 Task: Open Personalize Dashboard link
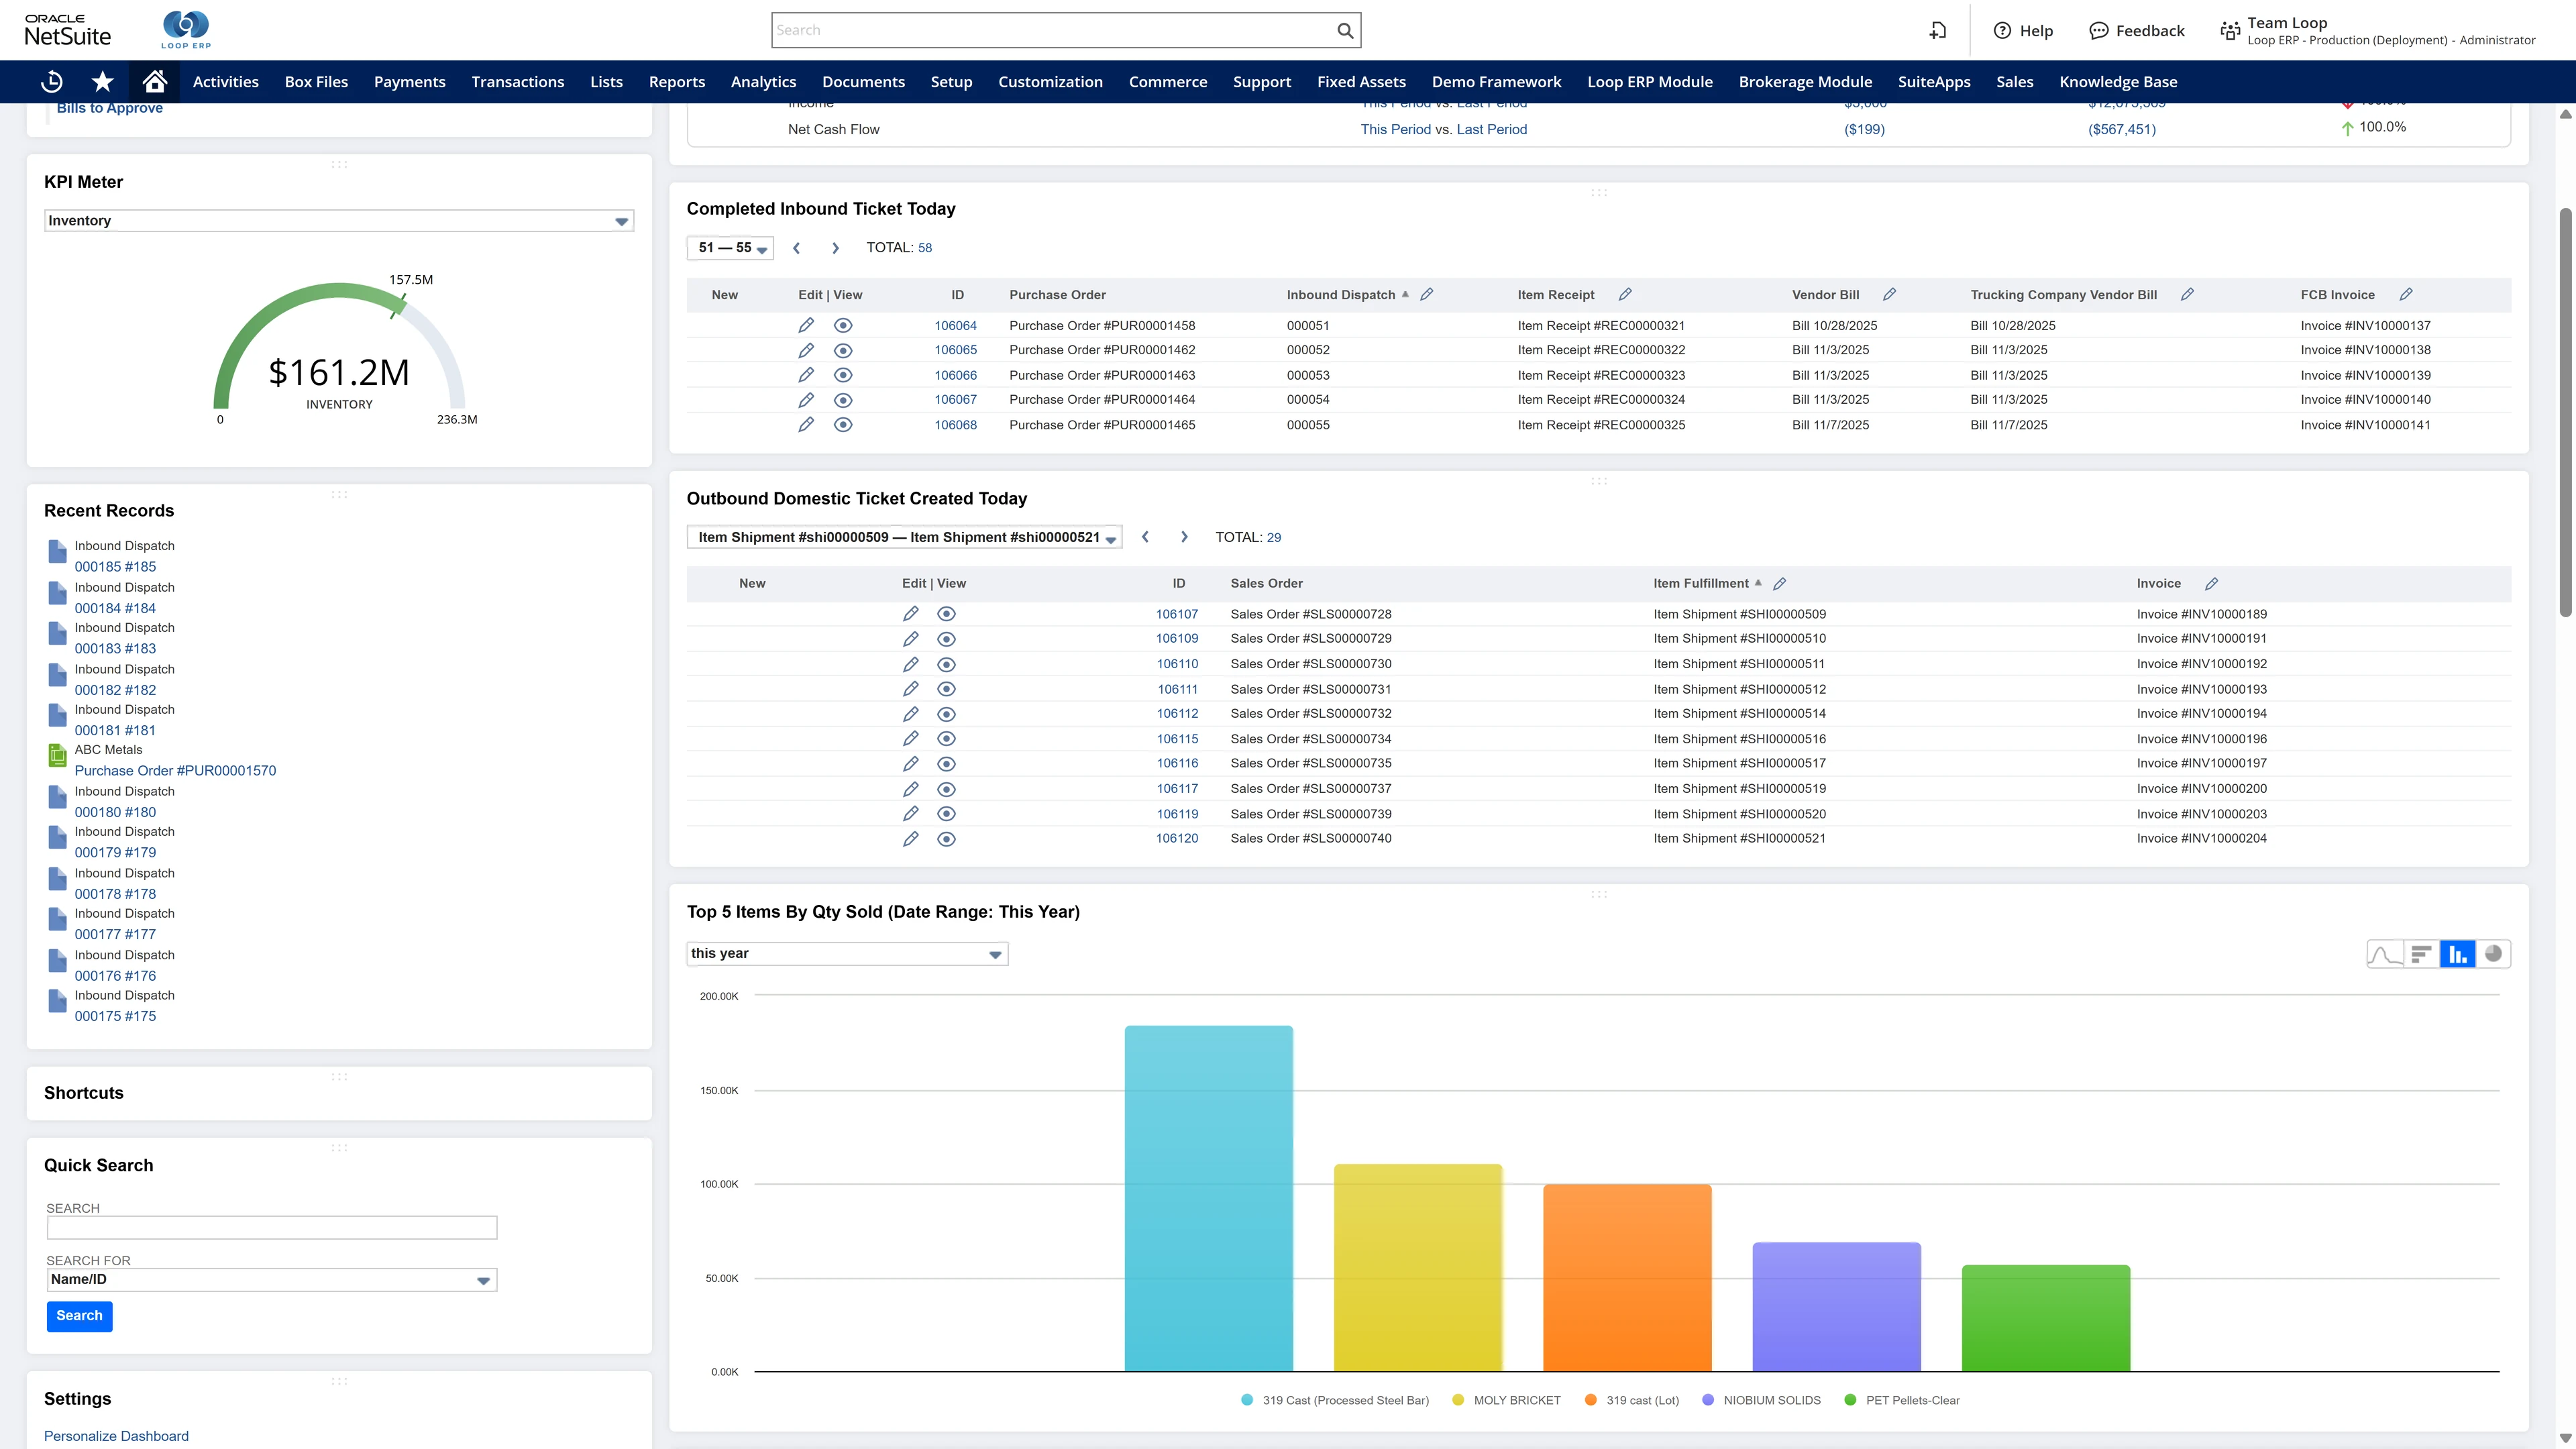point(116,1436)
